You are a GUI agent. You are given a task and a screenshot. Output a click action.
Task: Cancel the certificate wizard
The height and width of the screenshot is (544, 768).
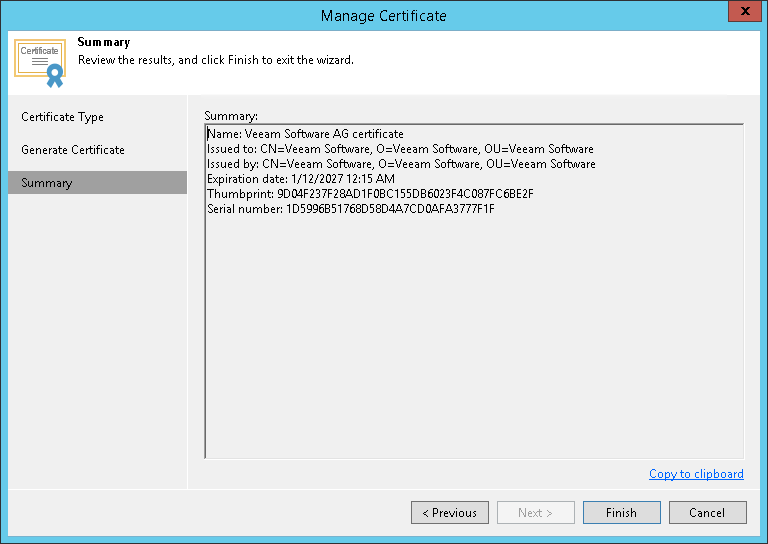(707, 513)
